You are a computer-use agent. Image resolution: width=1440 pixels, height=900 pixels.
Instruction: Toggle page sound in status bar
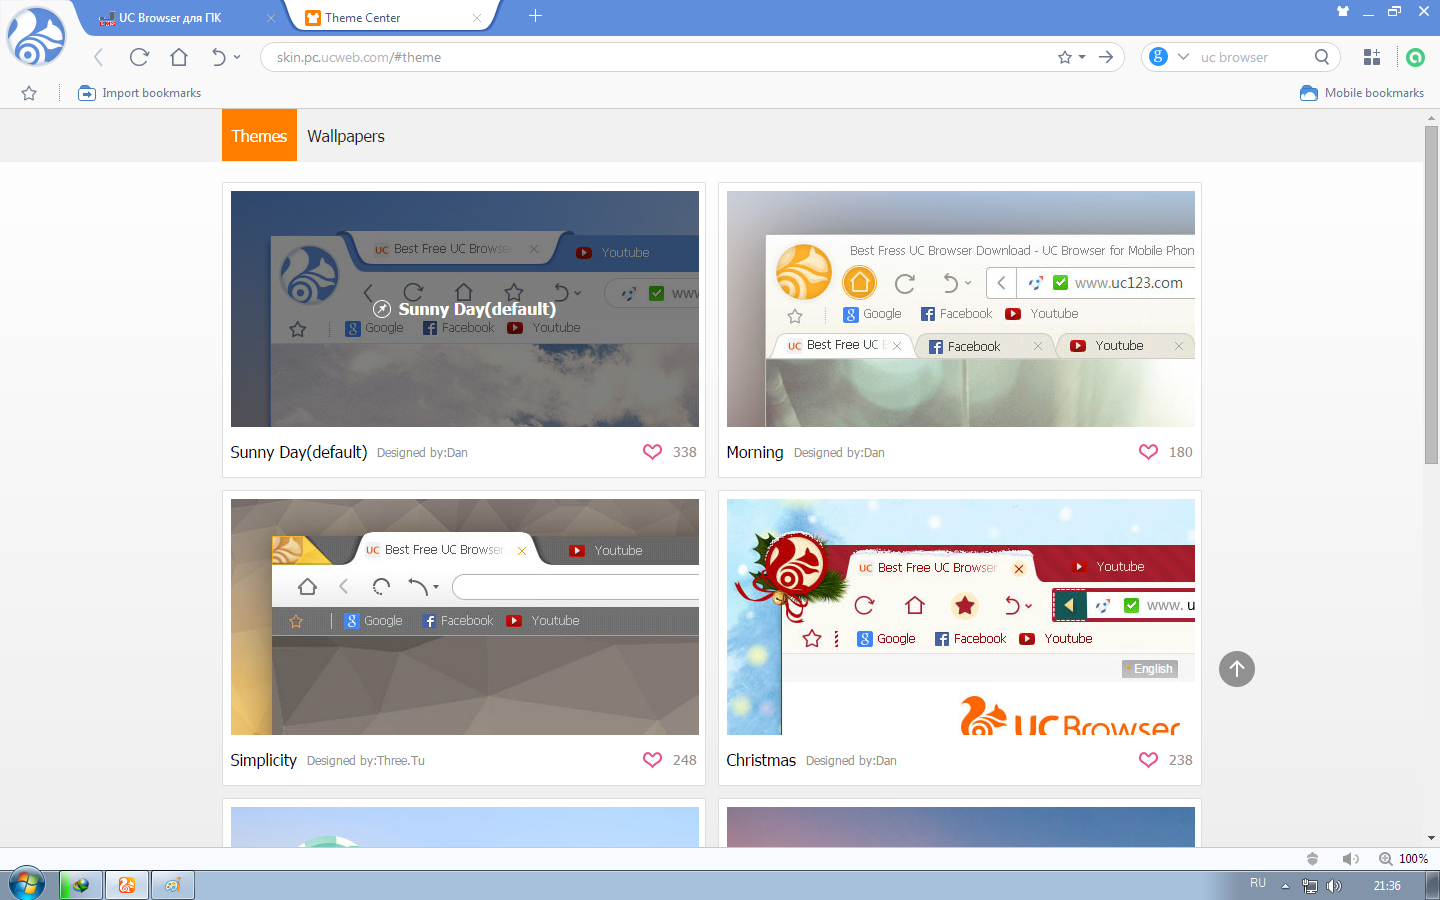coord(1350,859)
